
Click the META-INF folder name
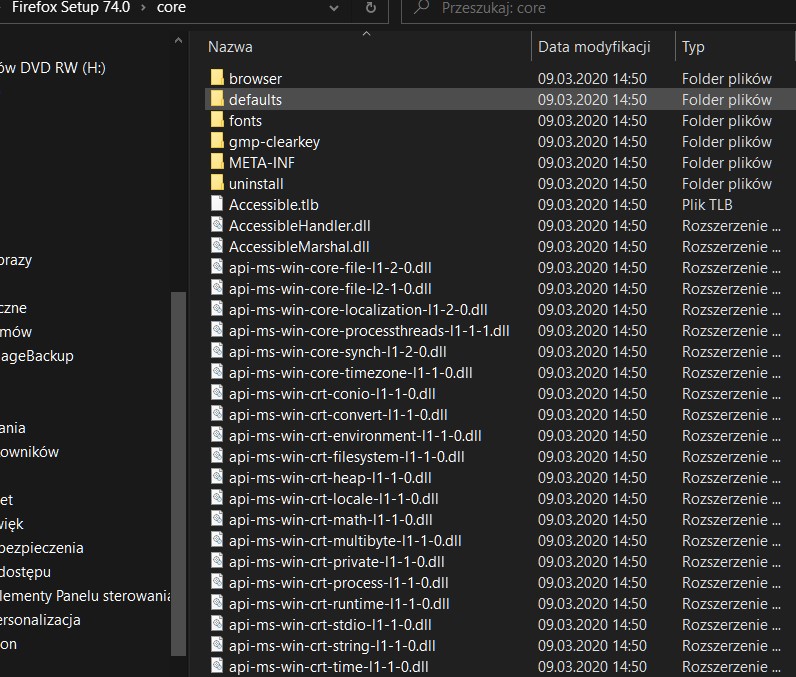coord(261,162)
